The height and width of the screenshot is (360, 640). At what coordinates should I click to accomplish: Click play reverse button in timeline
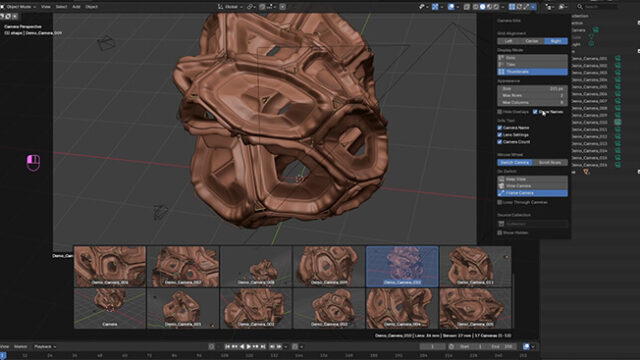(x=242, y=347)
